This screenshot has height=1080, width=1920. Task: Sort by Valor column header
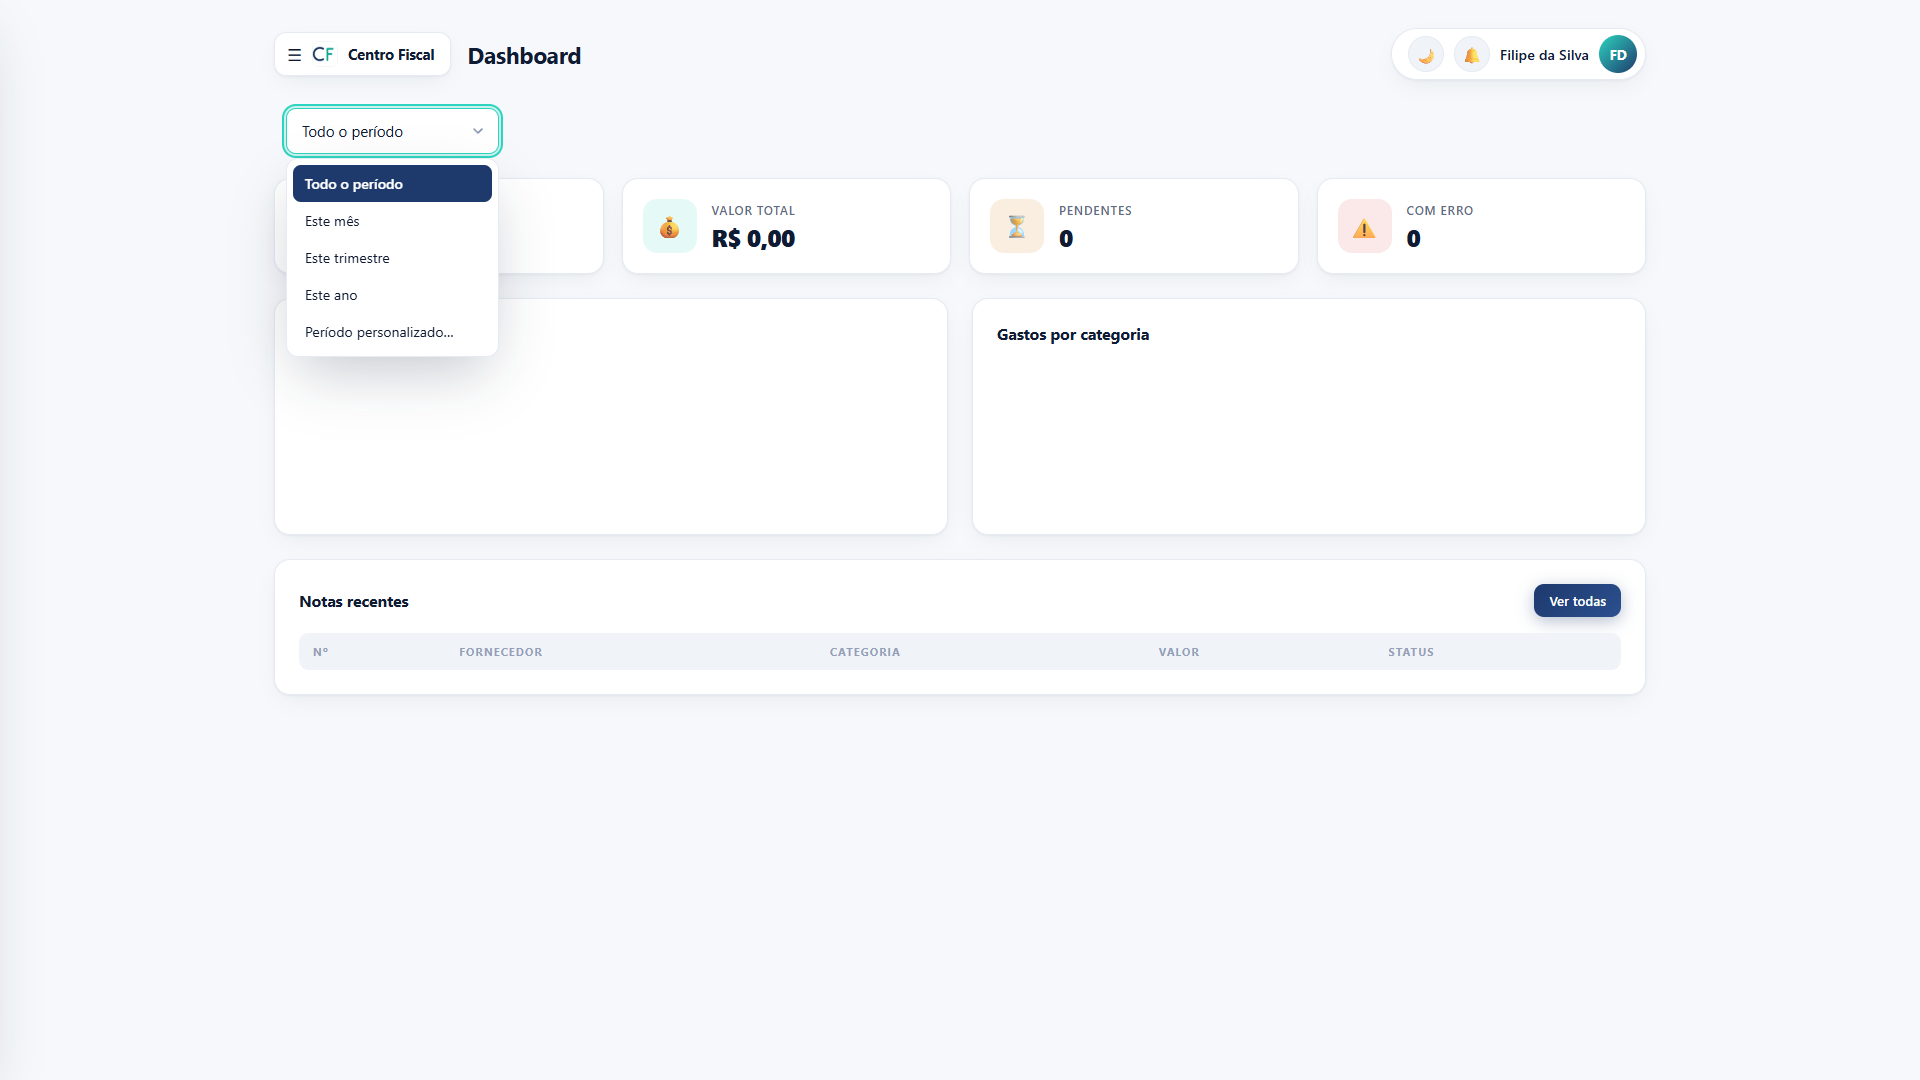tap(1179, 652)
